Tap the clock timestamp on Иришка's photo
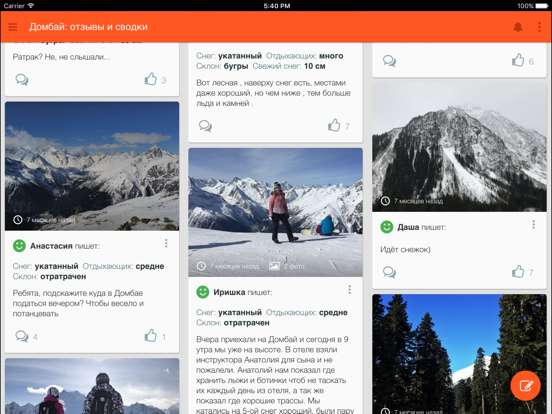The width and height of the screenshot is (552, 414). (x=228, y=266)
